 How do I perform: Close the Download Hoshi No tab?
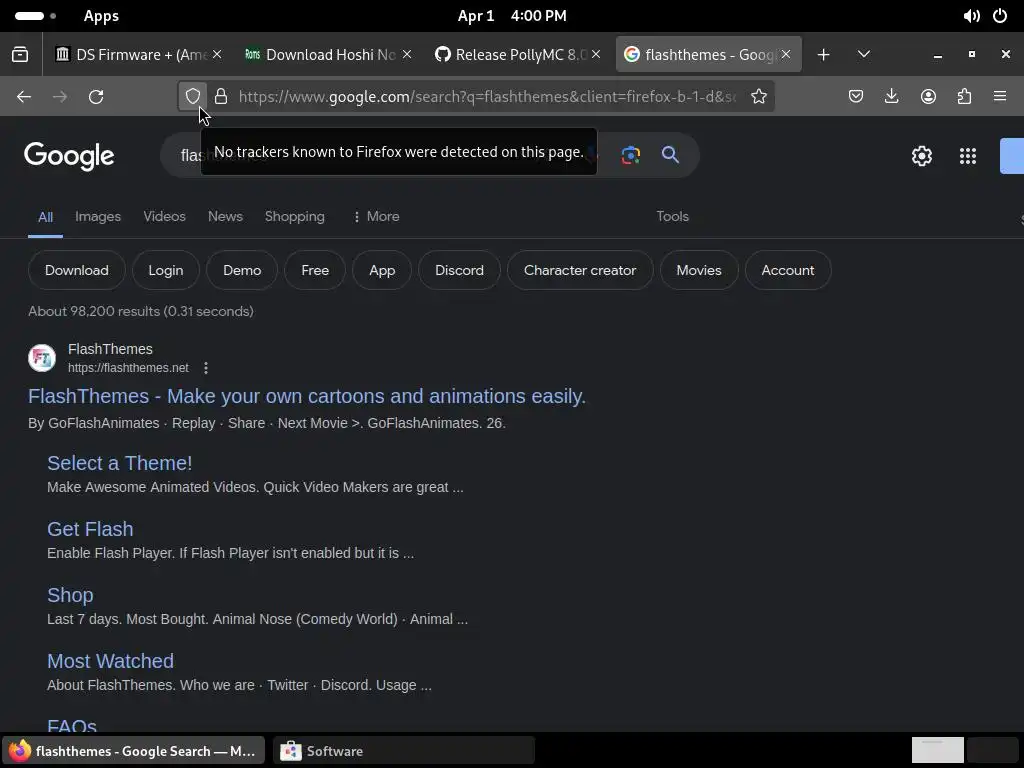406,55
